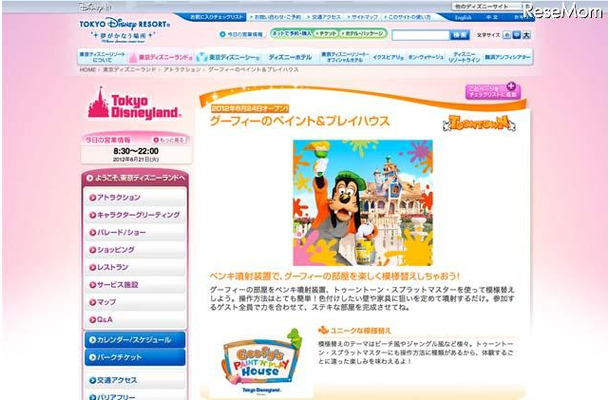Click the 2012年8月24日オープン! label
This screenshot has width=610, height=400.
coord(249,108)
